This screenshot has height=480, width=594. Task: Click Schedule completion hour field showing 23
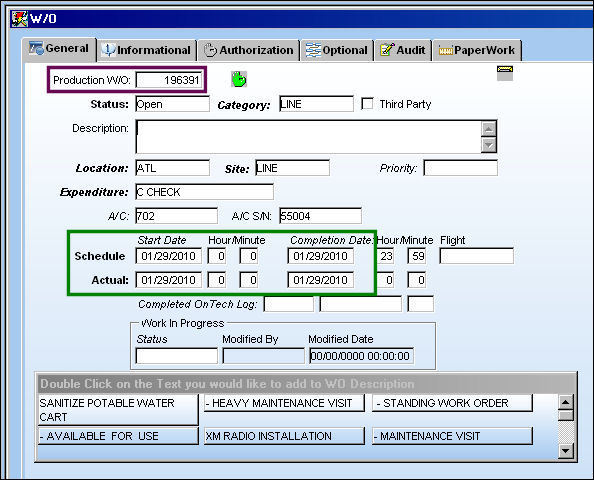click(x=386, y=256)
